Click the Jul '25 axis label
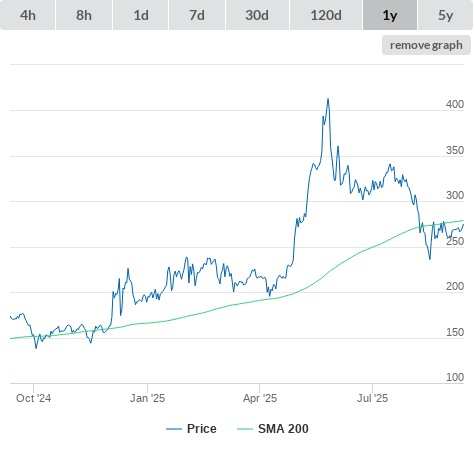This screenshot has height=455, width=474. 372,398
